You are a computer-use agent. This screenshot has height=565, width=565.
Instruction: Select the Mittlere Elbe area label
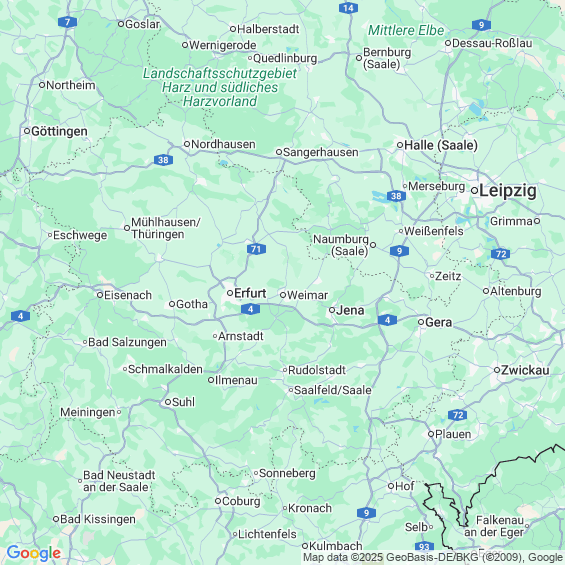406,30
